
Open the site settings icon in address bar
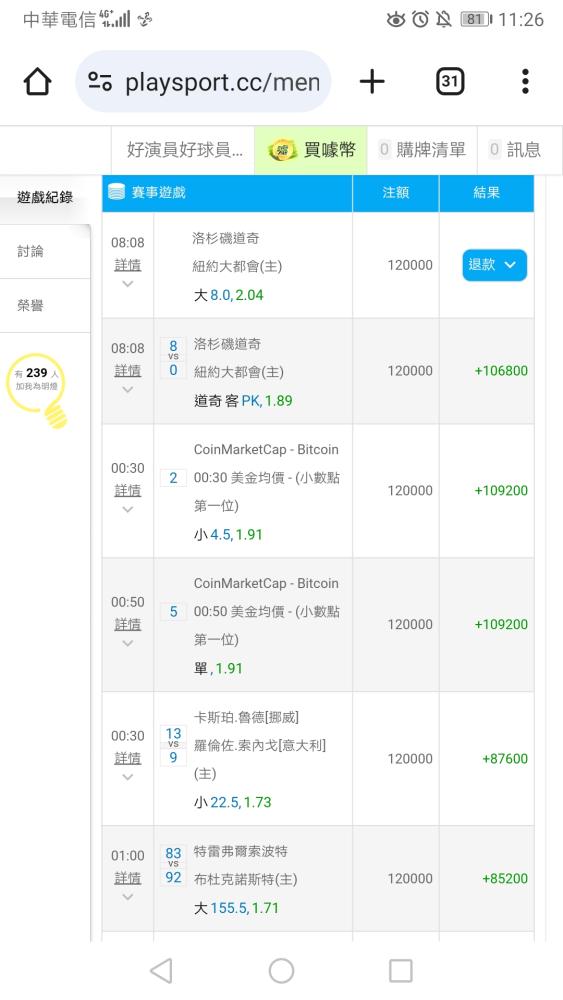tap(100, 82)
